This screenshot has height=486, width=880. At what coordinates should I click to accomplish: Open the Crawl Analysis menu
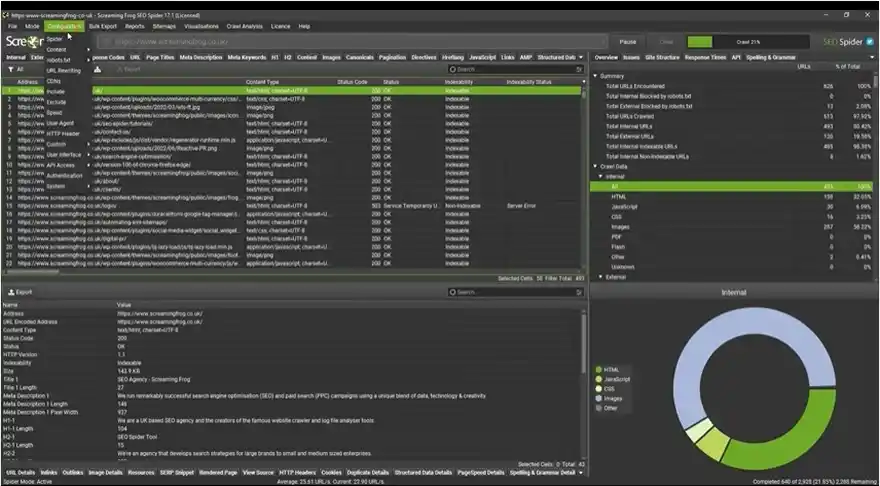click(x=244, y=26)
